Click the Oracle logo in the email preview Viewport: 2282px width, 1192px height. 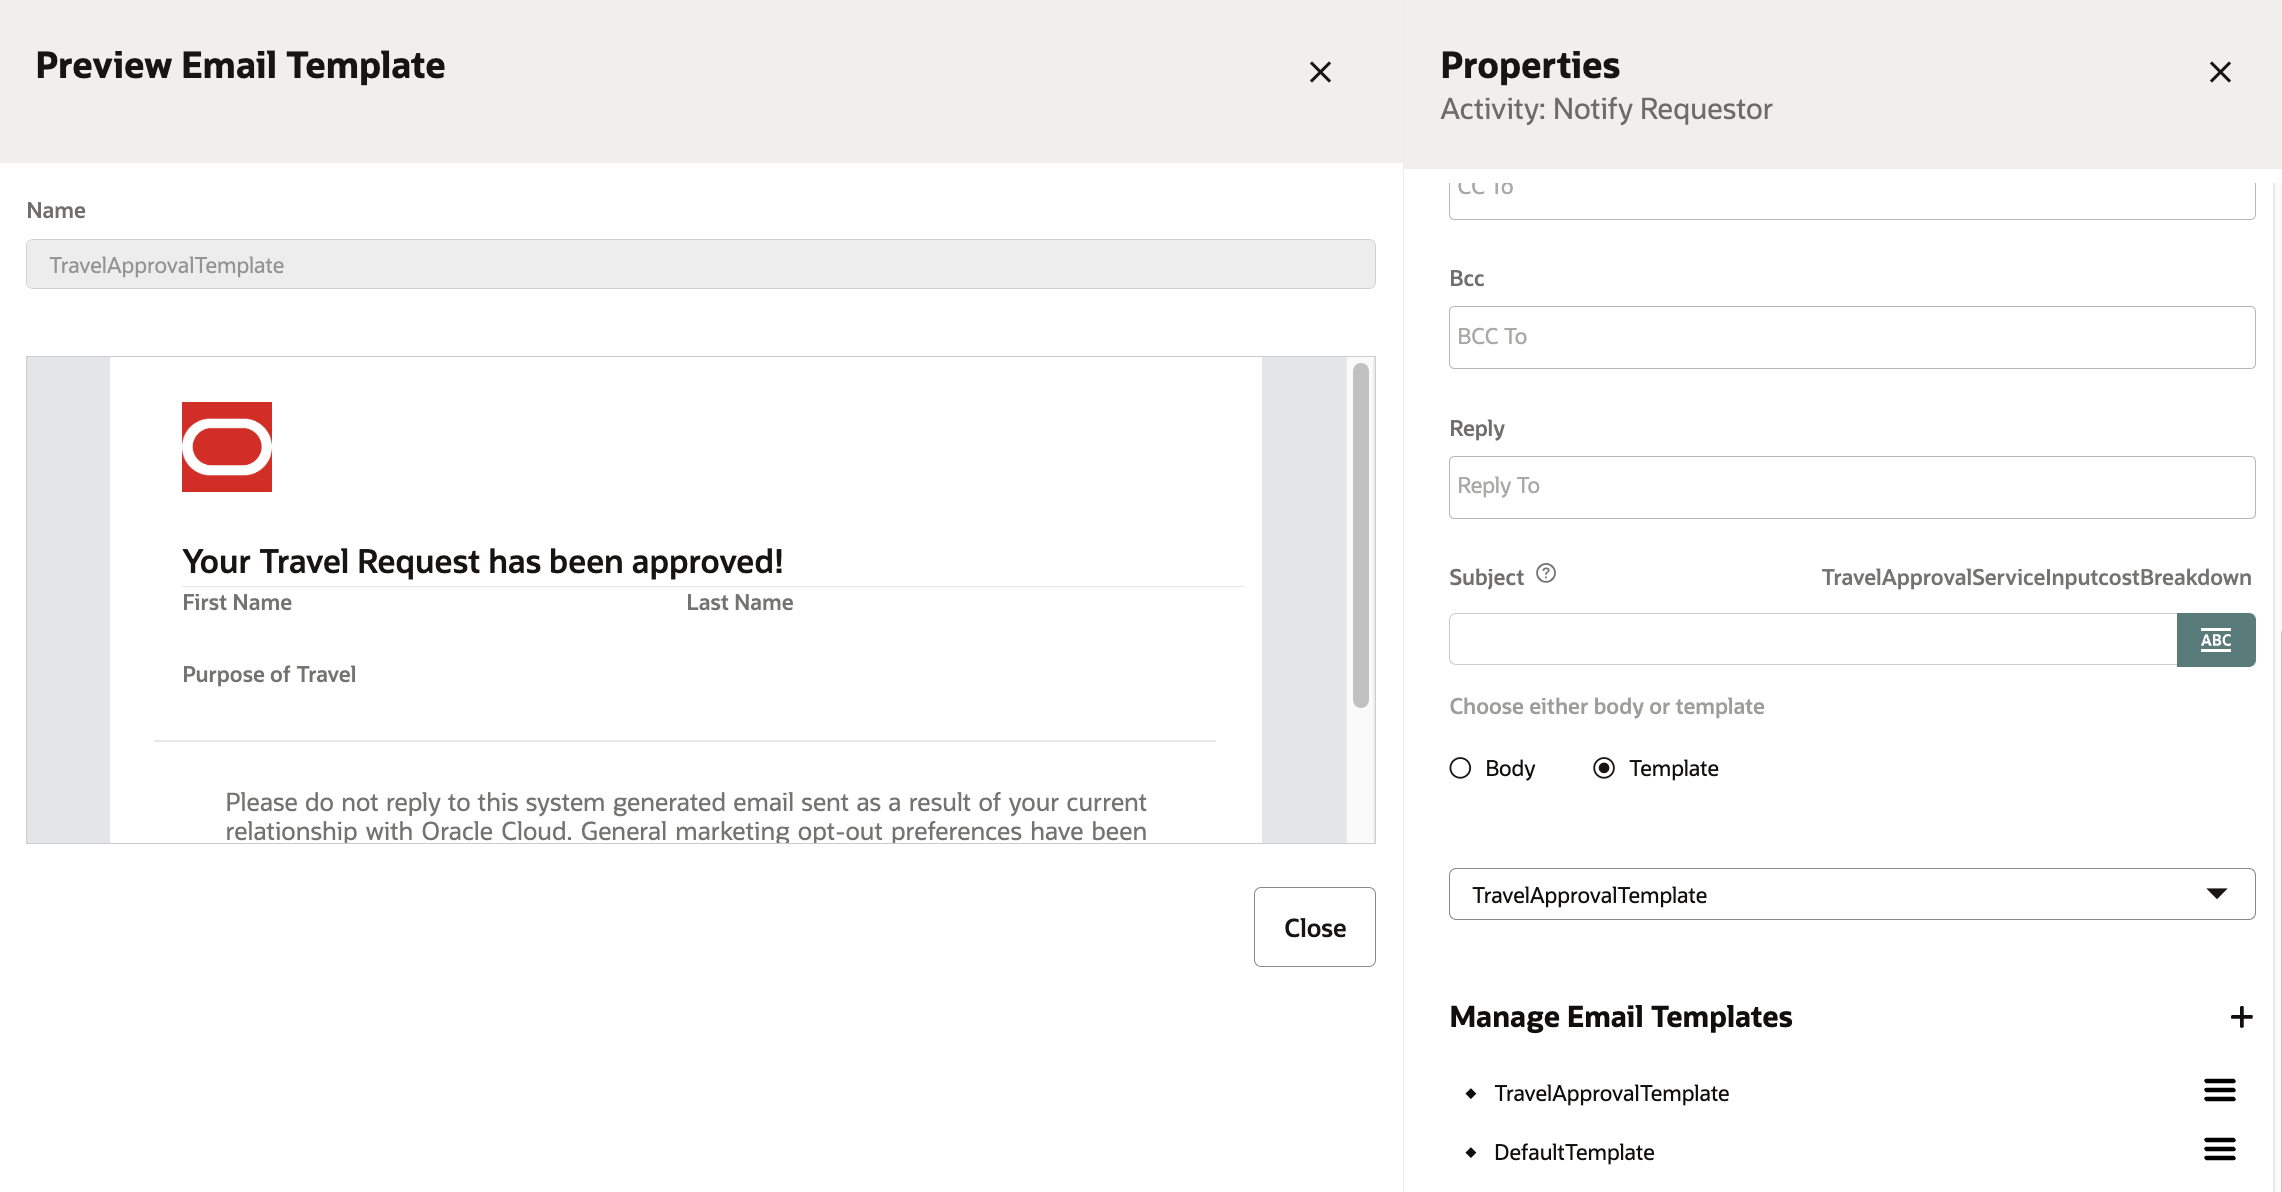[226, 447]
